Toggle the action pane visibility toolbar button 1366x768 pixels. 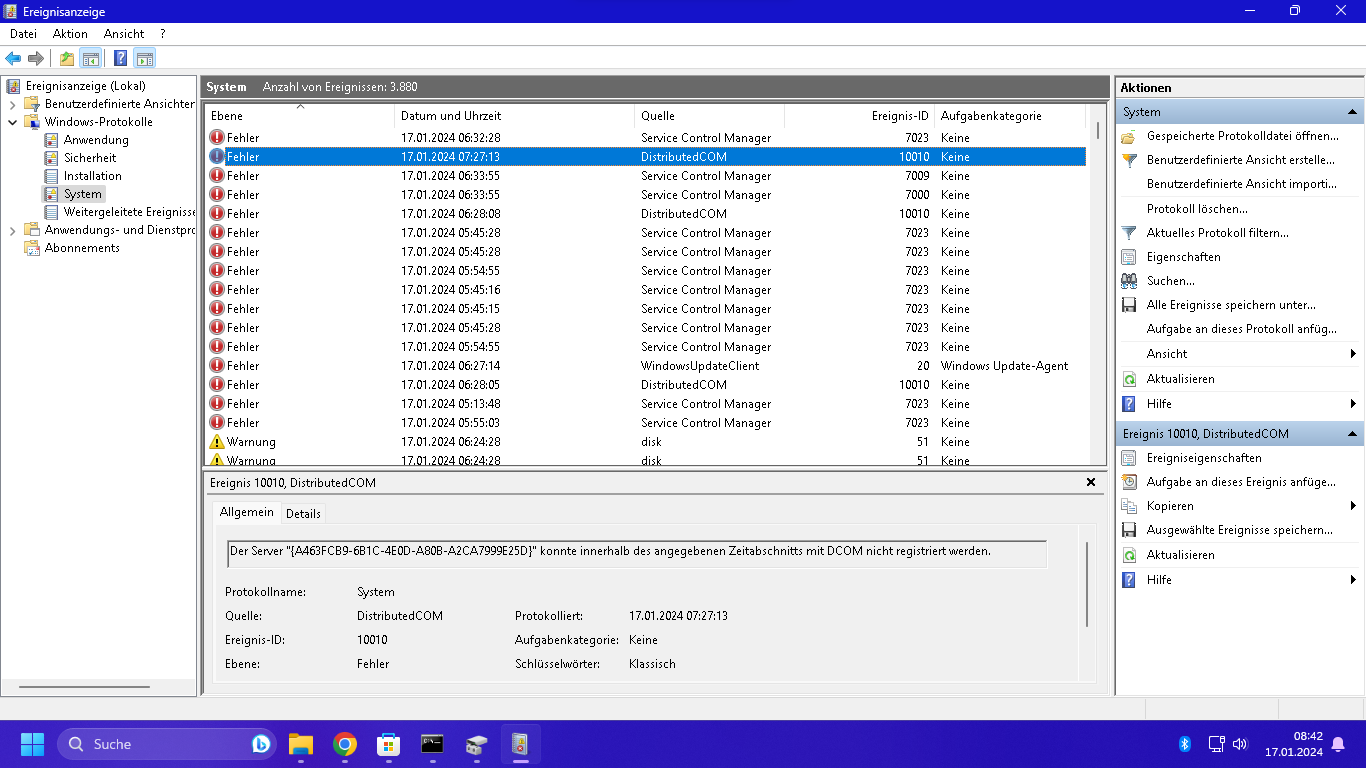pos(143,58)
